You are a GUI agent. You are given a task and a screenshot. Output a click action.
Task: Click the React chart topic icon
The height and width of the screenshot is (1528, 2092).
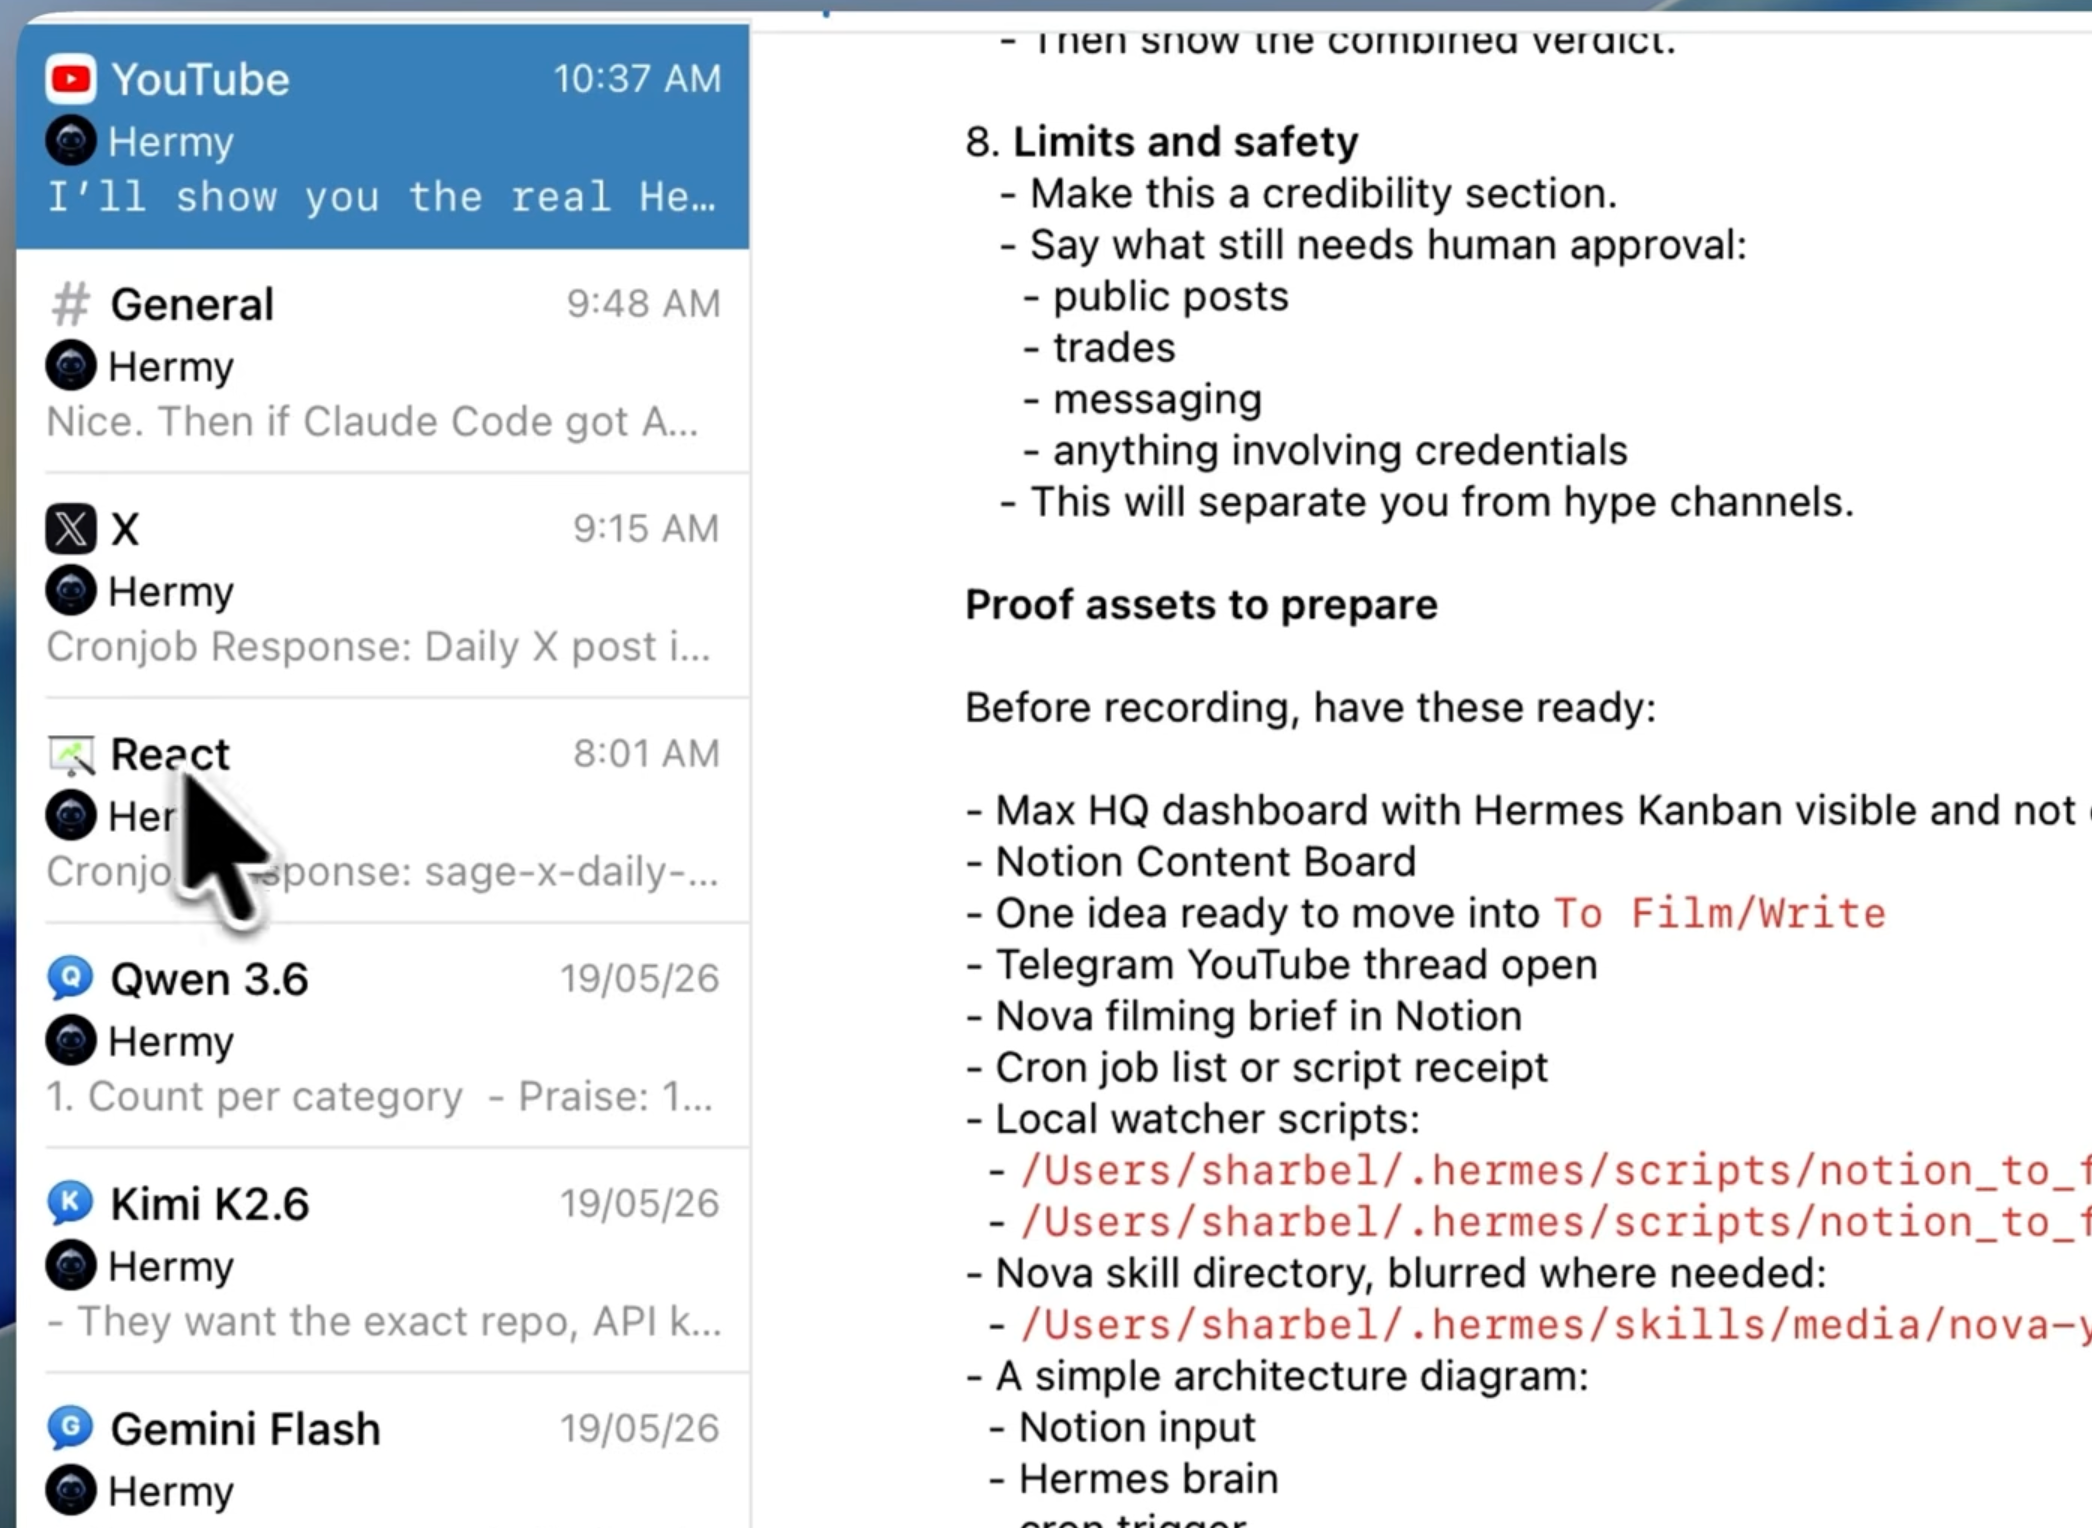70,755
